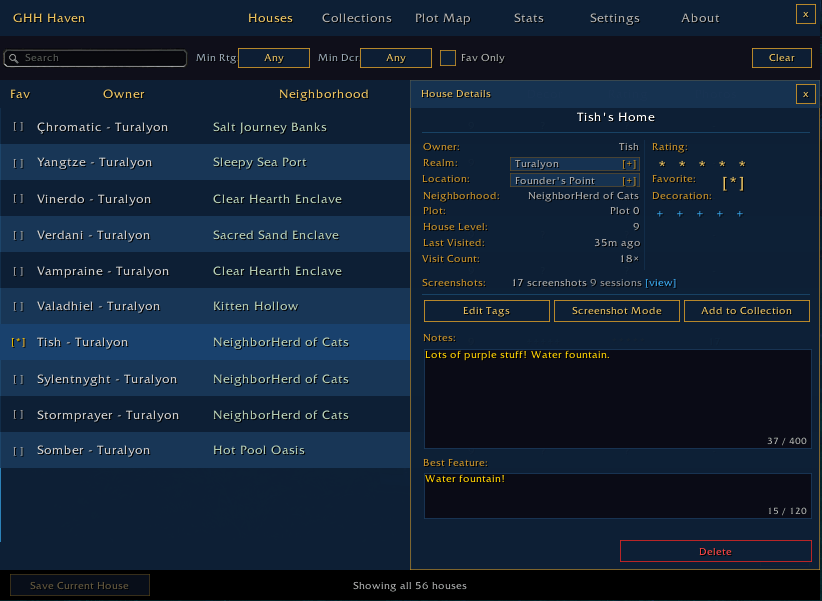Open the Plot Map tab
This screenshot has height=601, width=822.
point(442,18)
